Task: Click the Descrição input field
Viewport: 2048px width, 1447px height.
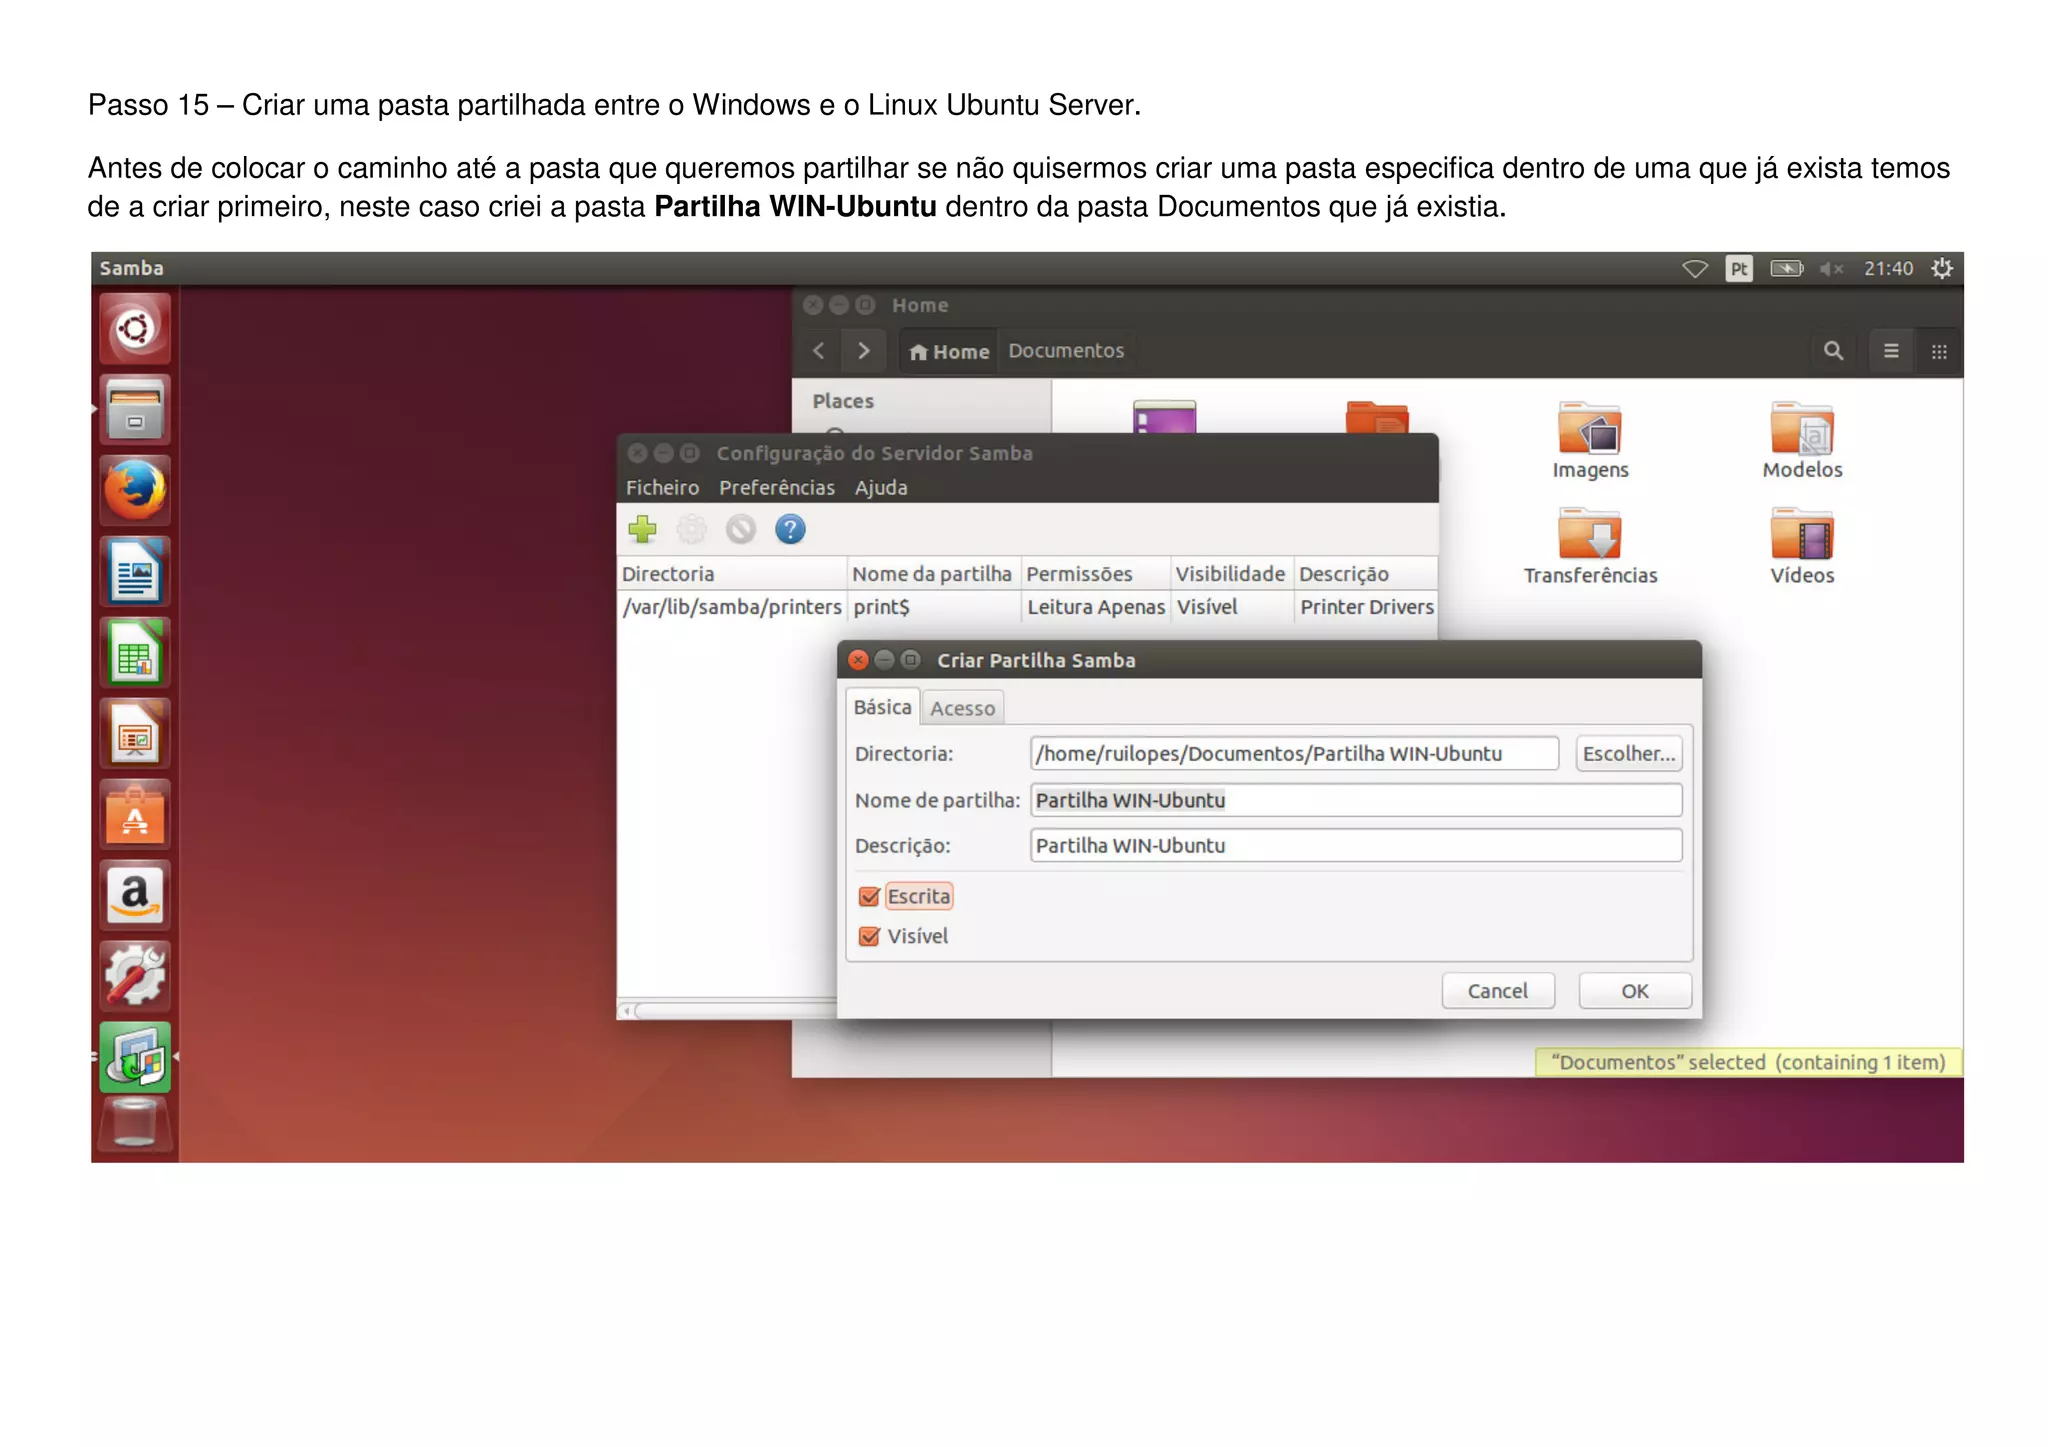Action: pos(1356,846)
